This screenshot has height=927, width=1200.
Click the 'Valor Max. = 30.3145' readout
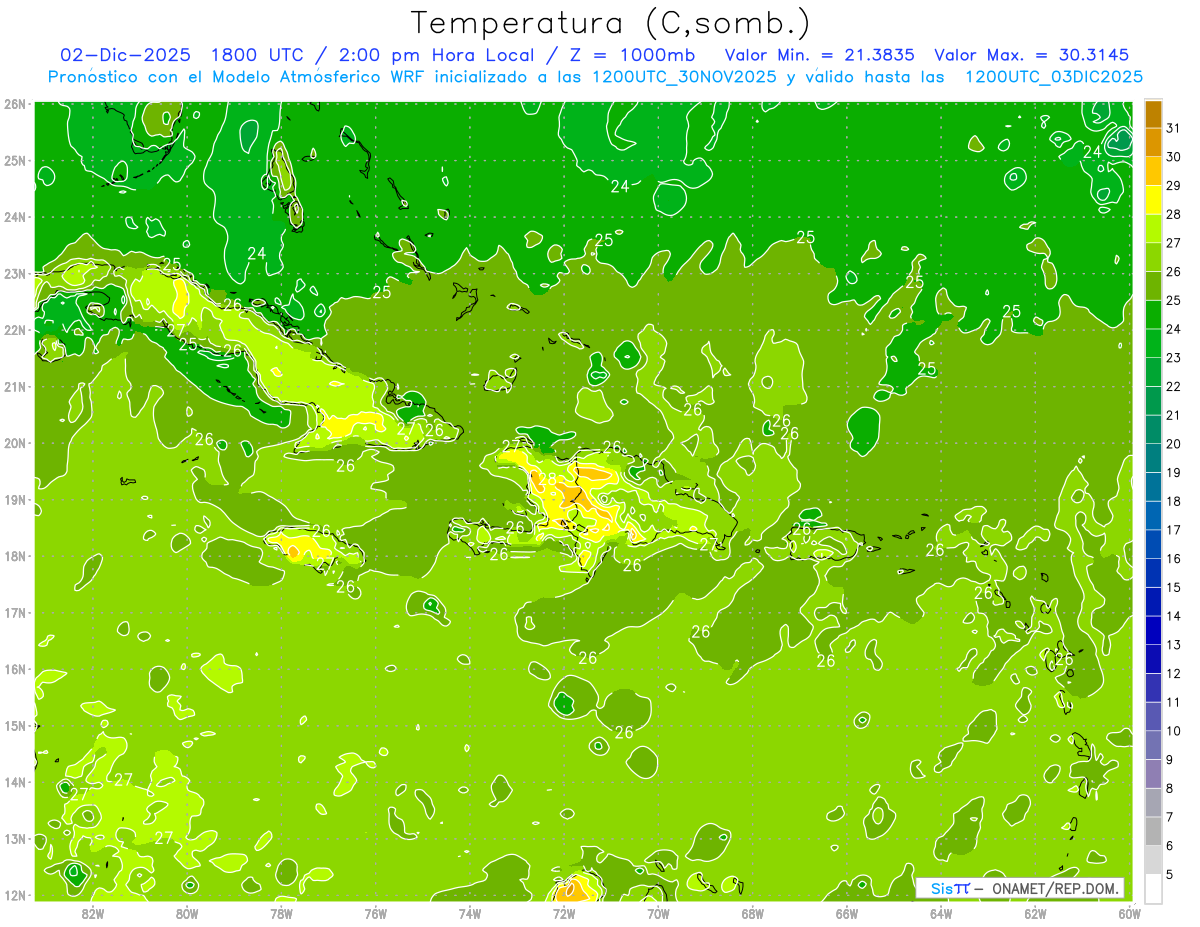[x=1032, y=55]
